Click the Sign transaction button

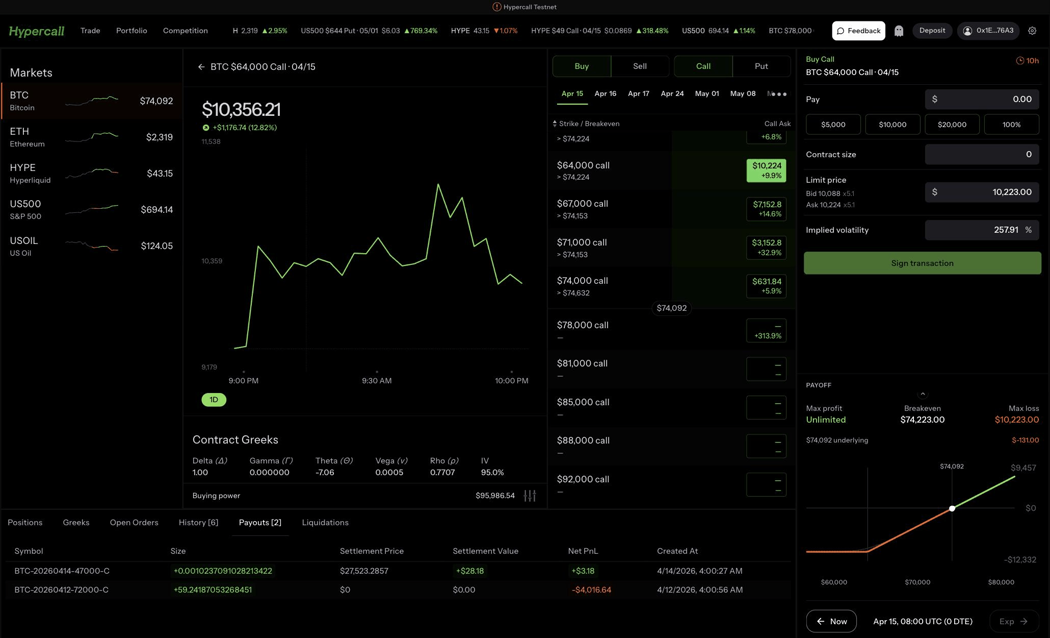(x=922, y=263)
